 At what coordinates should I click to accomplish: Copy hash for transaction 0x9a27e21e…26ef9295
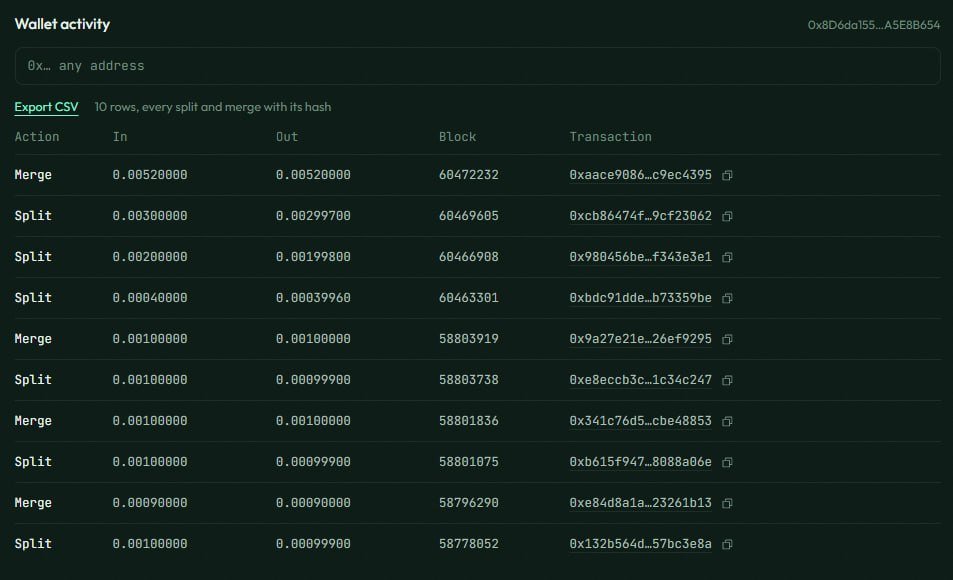click(727, 339)
